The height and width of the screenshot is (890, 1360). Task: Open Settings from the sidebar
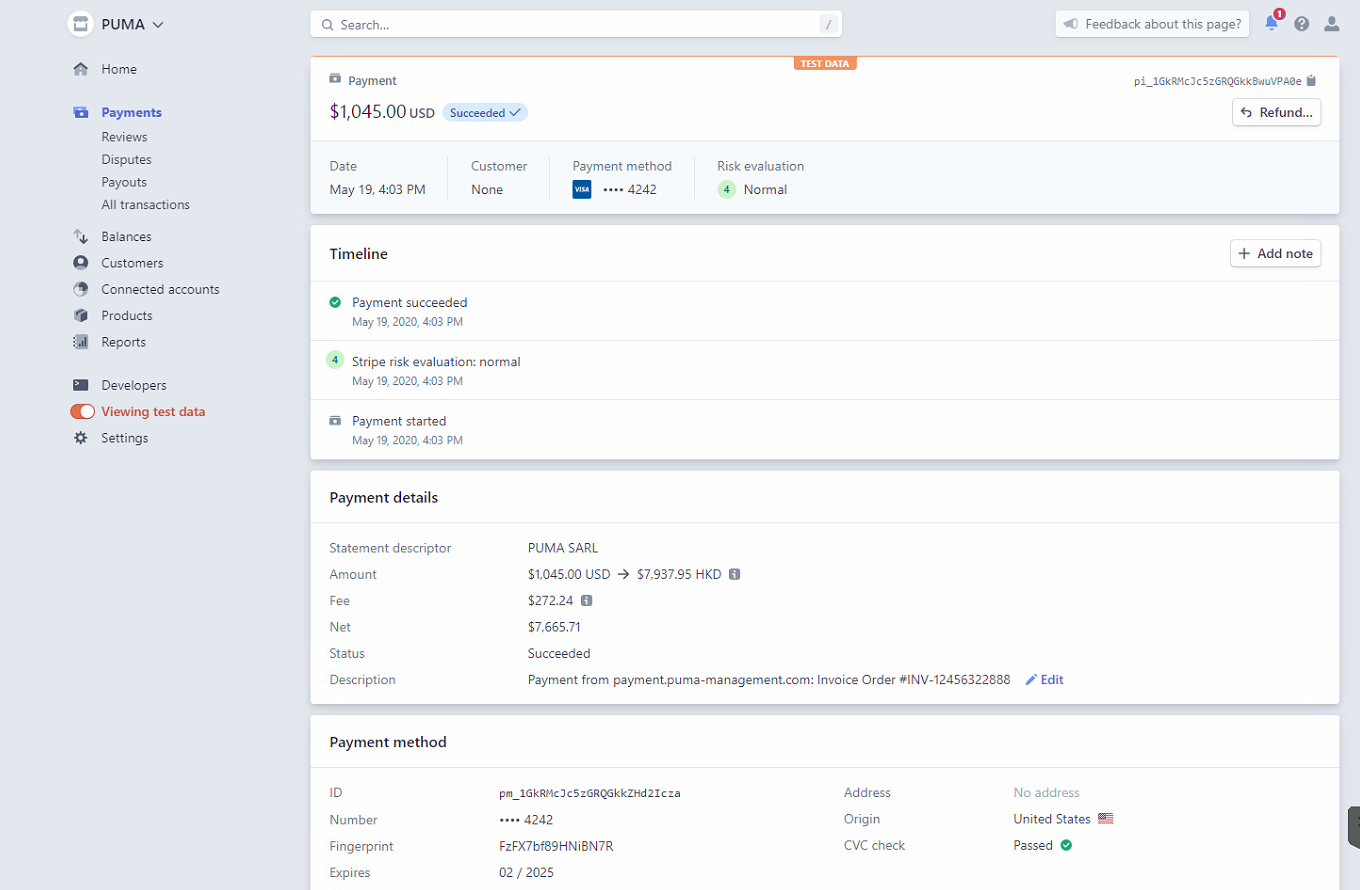(x=124, y=438)
